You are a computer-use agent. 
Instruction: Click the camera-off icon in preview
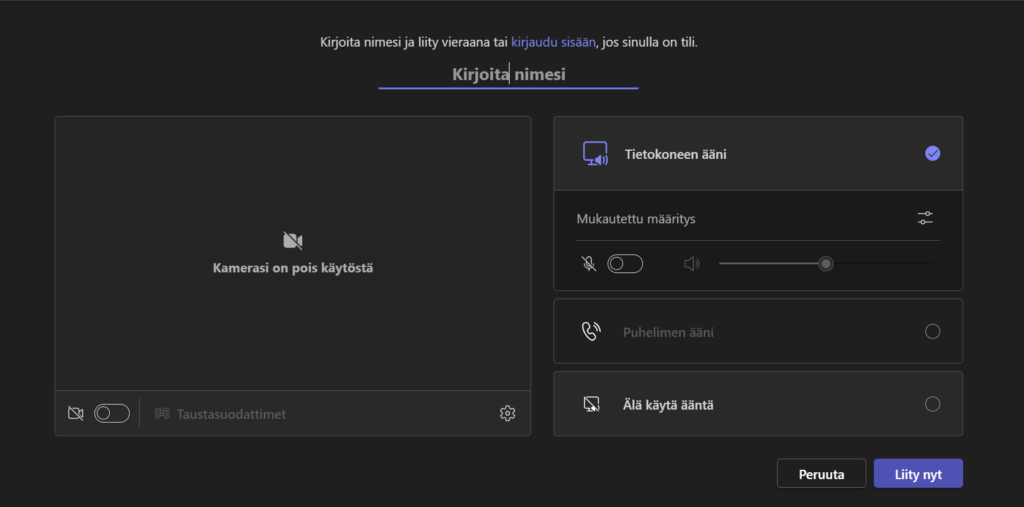tap(293, 240)
